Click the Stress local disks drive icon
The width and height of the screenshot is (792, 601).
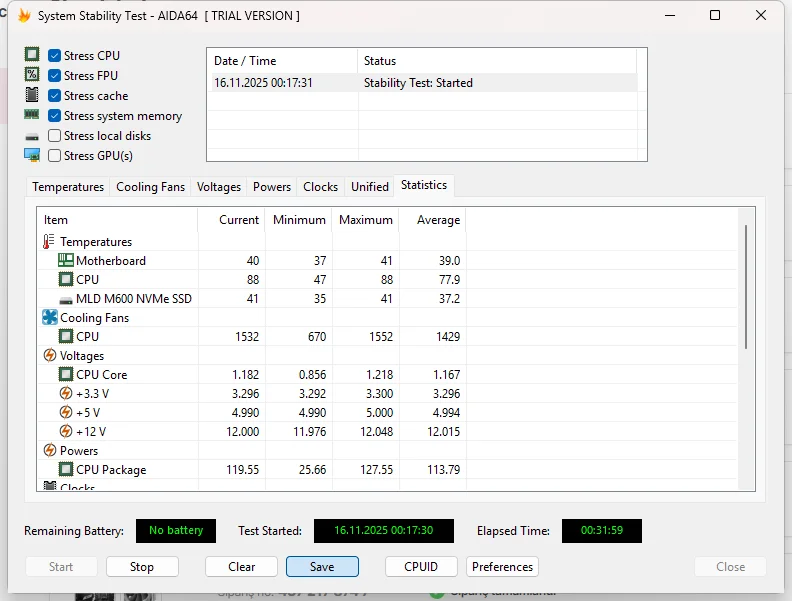pyautogui.click(x=32, y=137)
